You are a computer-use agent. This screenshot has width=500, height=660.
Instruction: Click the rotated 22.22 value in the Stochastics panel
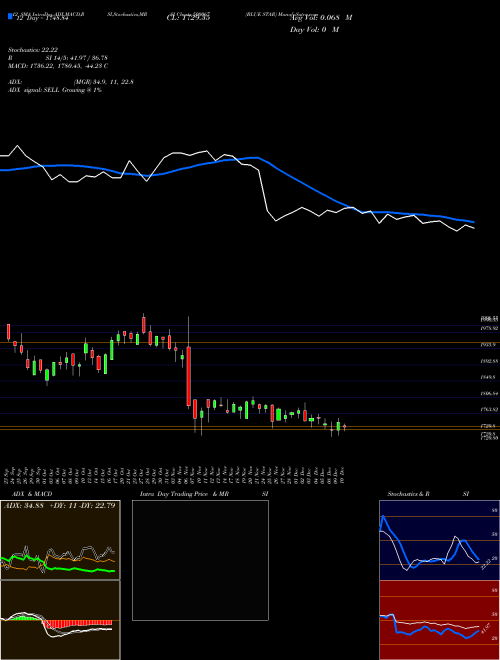coord(486,564)
